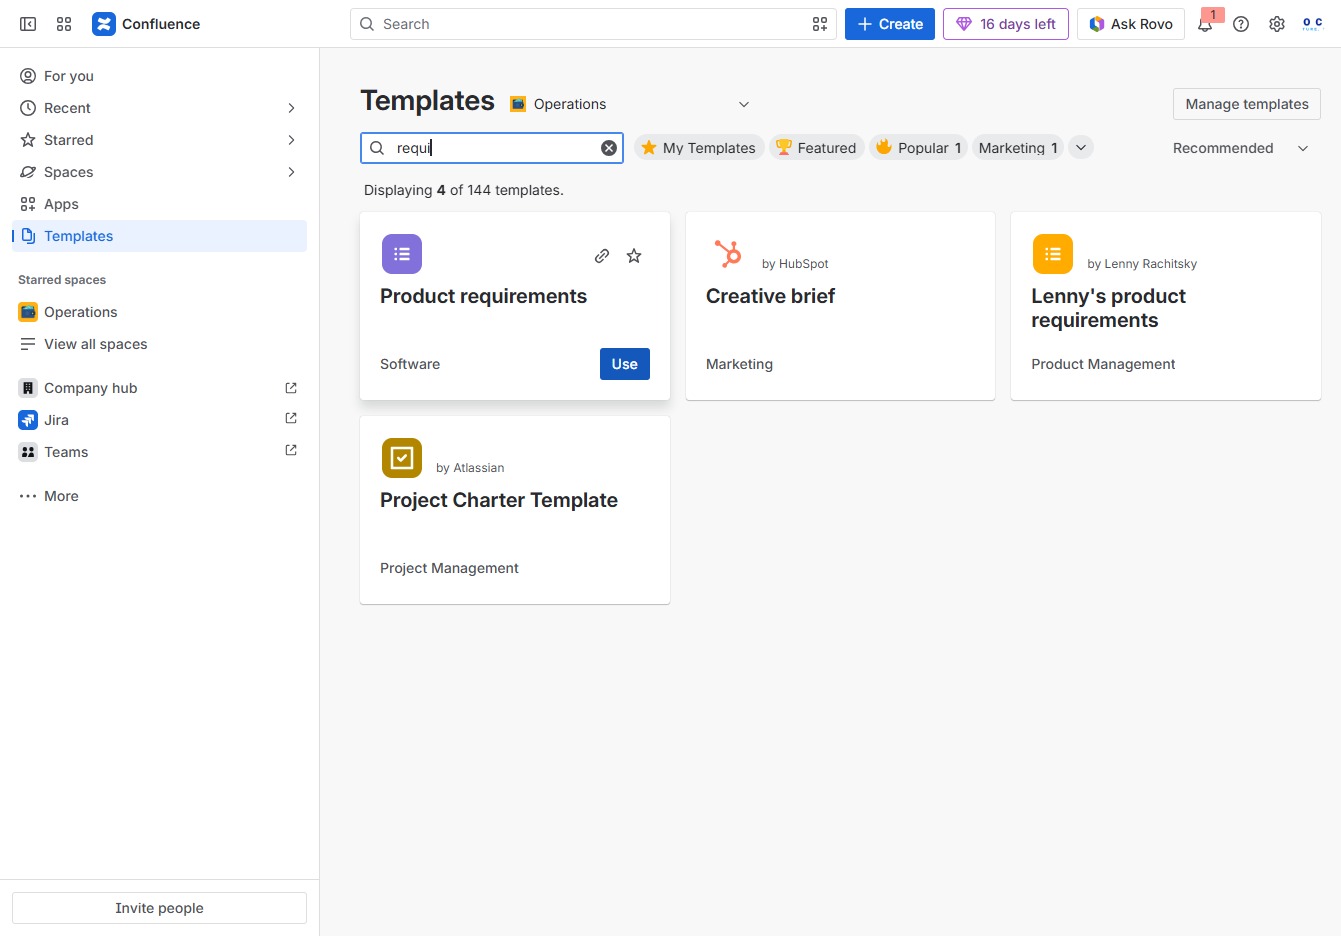Open the app switcher grid icon
1341x936 pixels.
pos(64,24)
